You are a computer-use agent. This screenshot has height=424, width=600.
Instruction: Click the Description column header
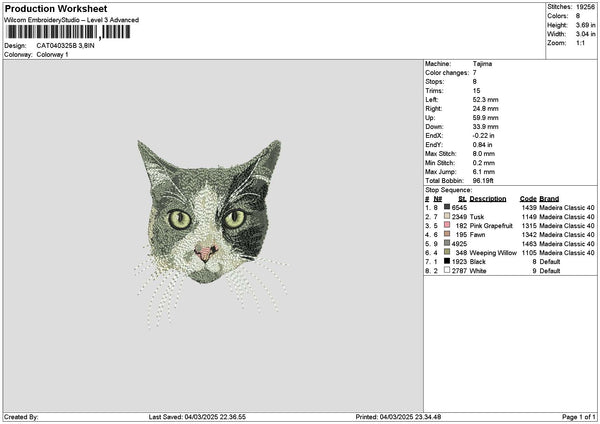(x=488, y=199)
